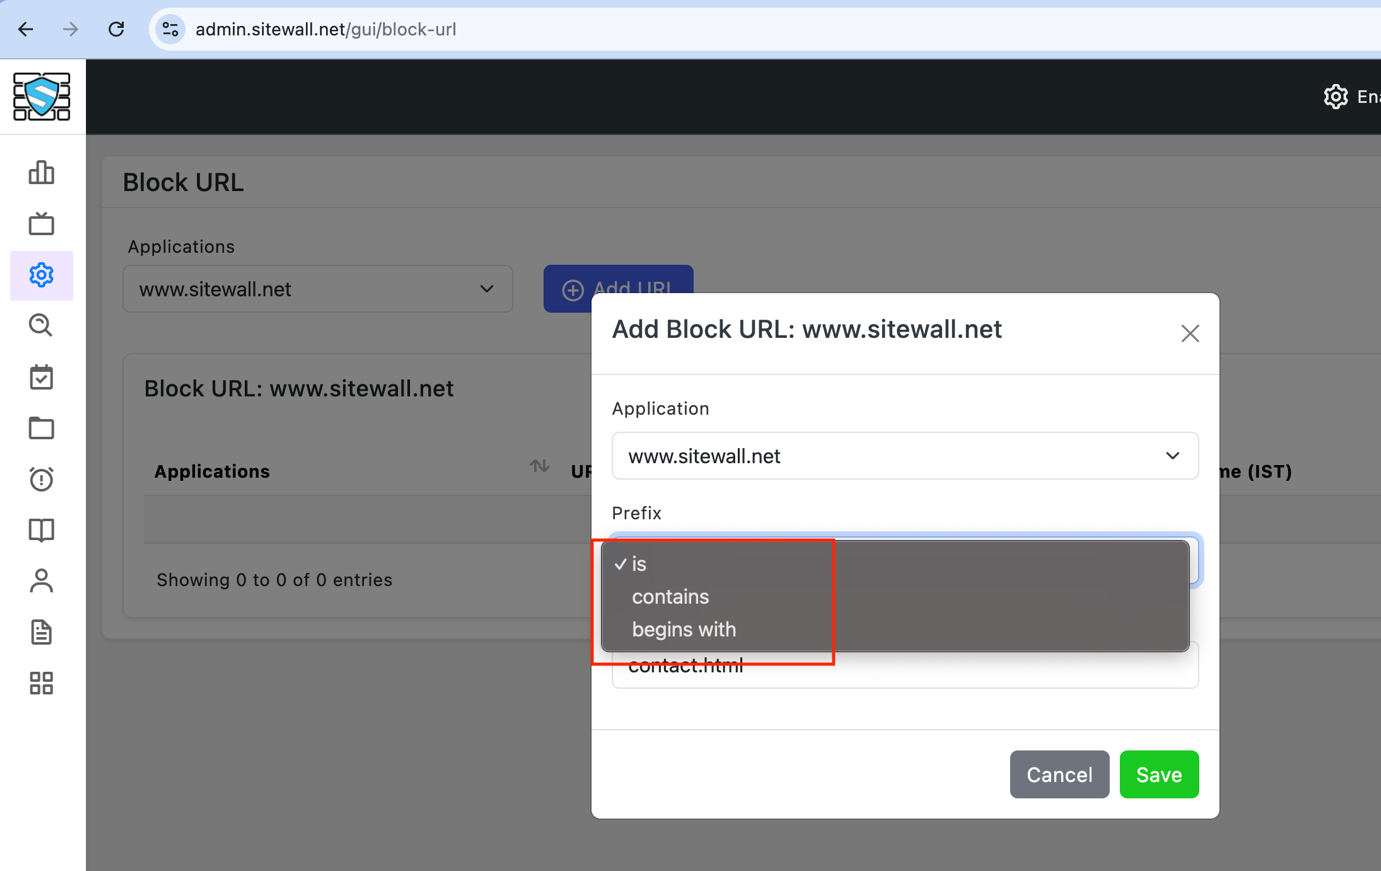Save the new block URL rule
Viewport: 1381px width, 871px height.
click(1158, 774)
